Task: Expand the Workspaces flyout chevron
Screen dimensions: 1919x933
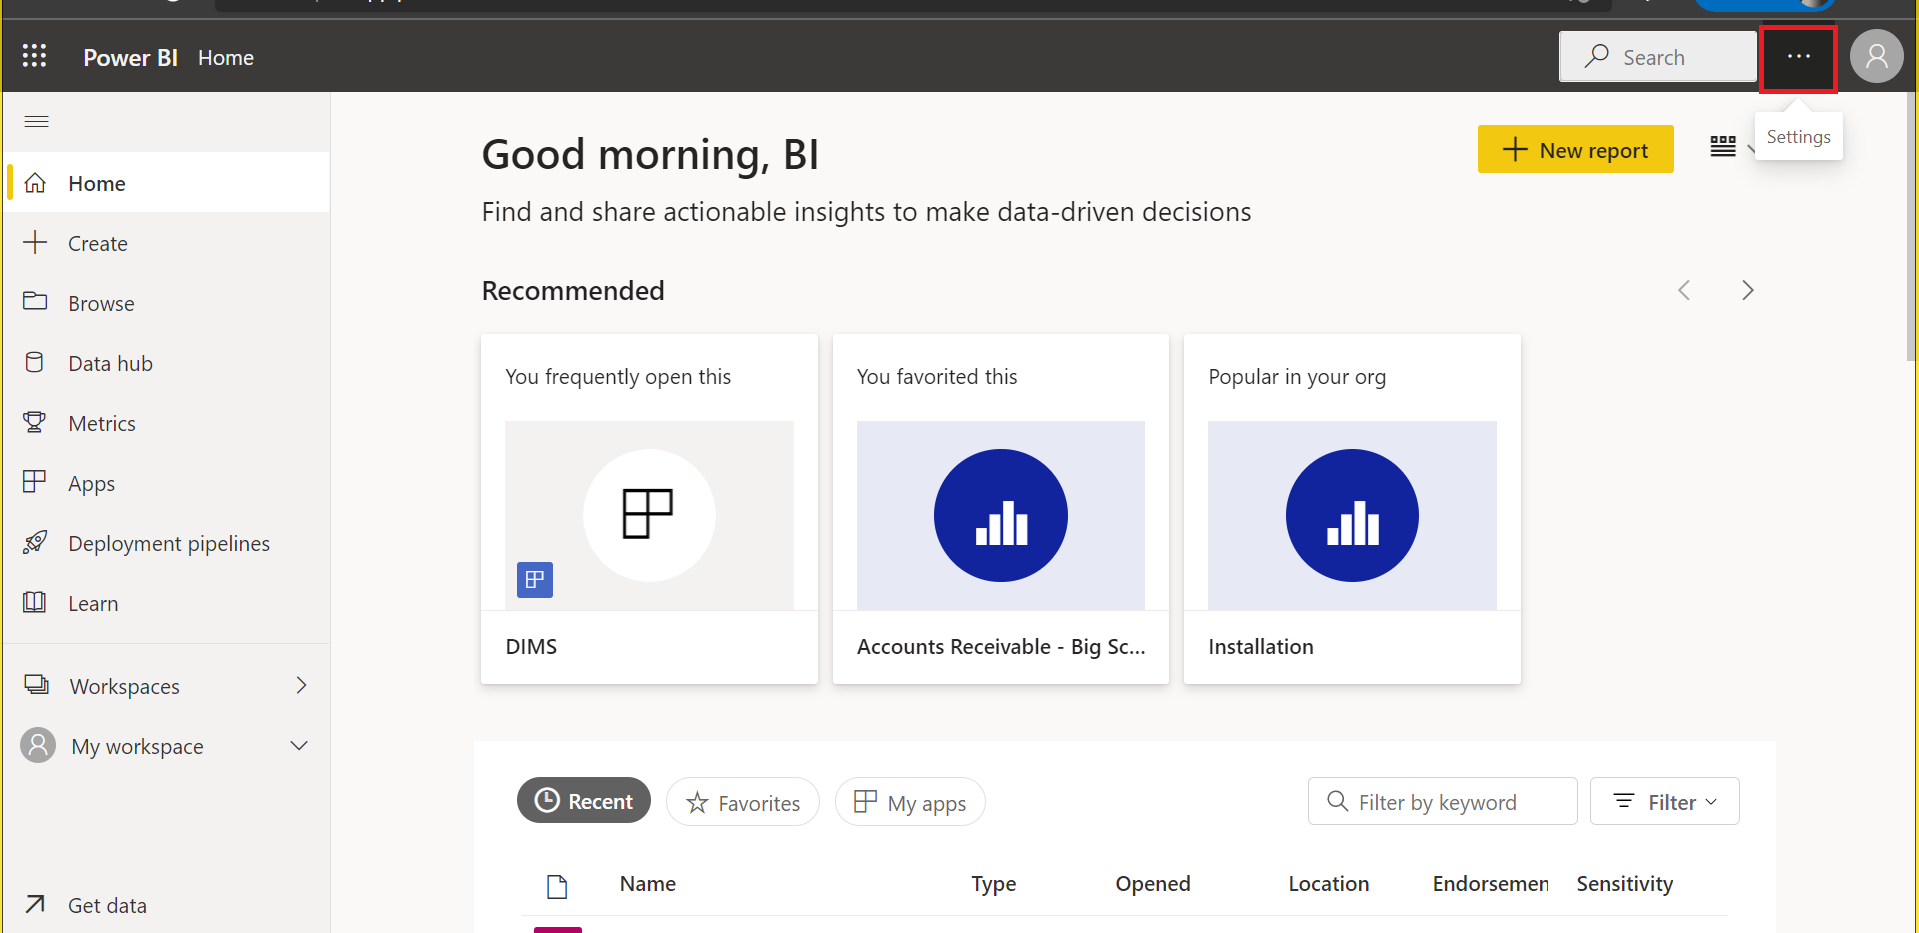Action: click(301, 685)
